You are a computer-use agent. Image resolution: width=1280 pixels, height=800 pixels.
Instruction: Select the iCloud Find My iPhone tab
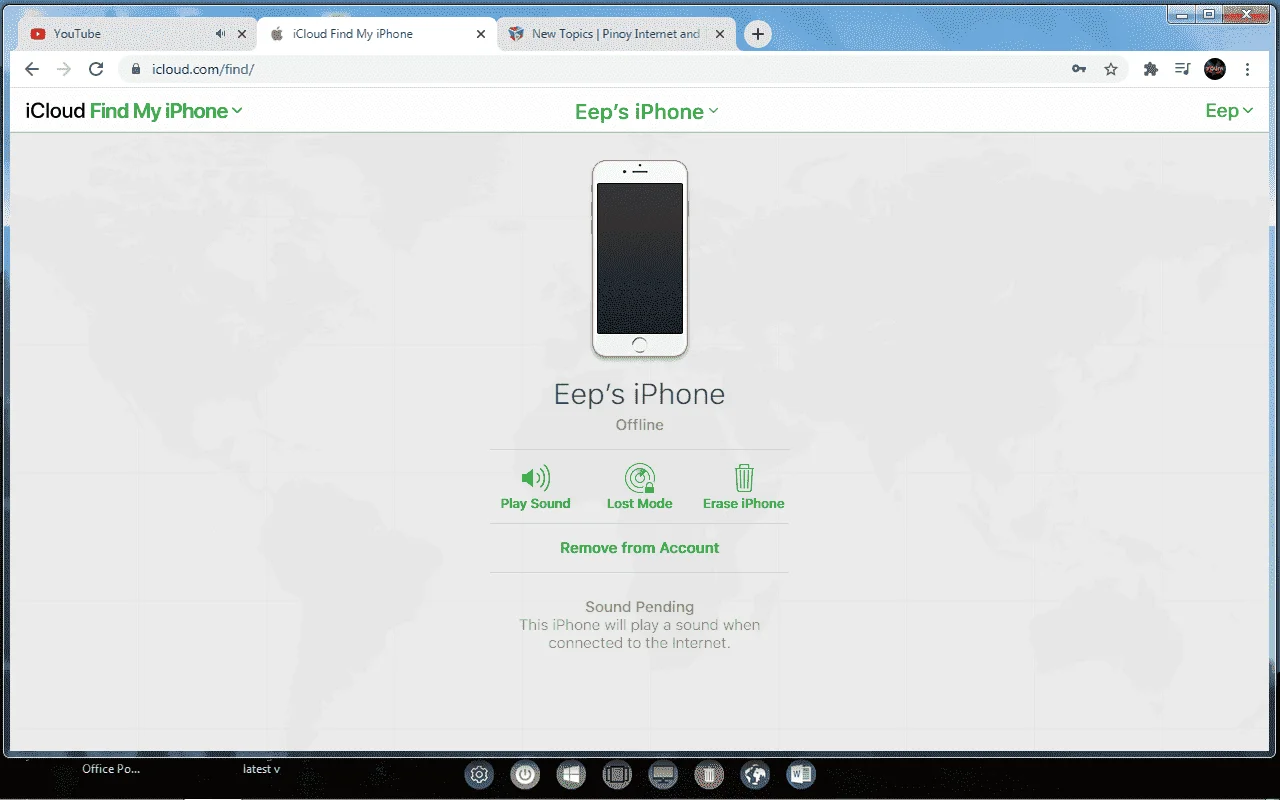pos(377,34)
